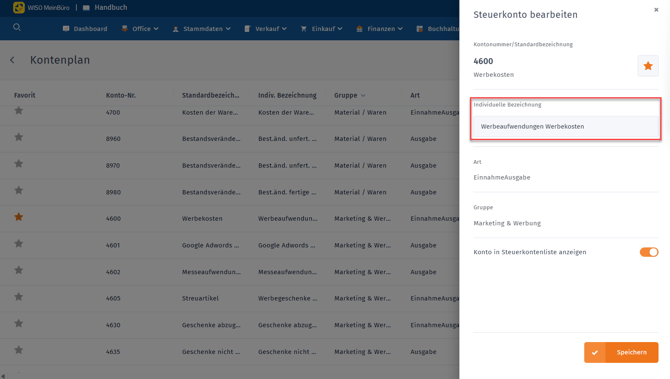Click the Standardbezeich... column header
This screenshot has height=379, width=670.
click(x=210, y=95)
